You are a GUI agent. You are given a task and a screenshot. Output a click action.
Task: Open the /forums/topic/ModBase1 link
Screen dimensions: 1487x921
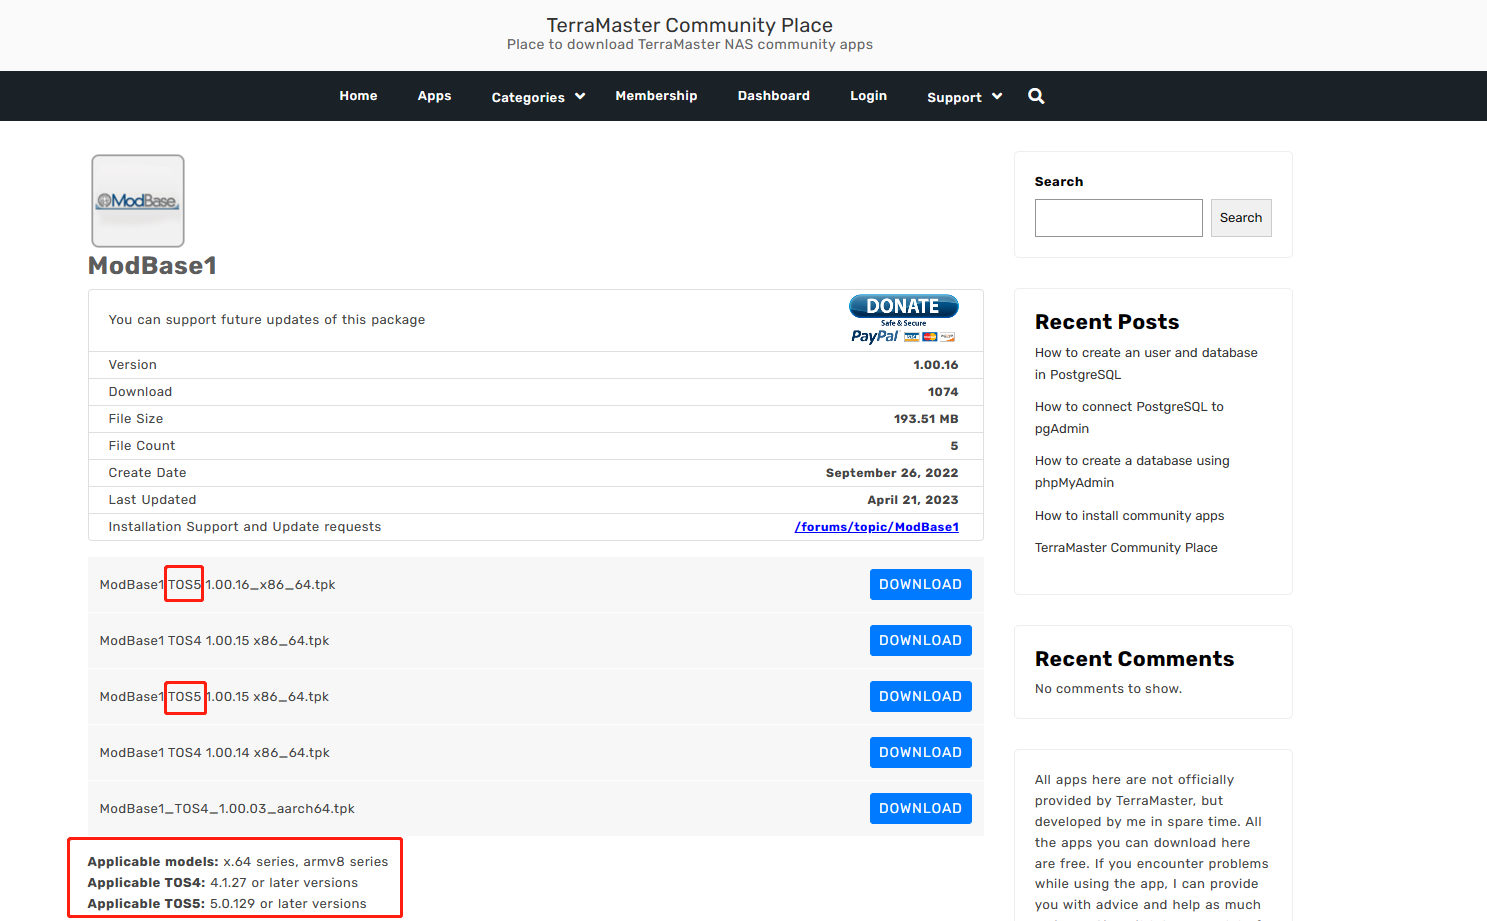tap(877, 527)
